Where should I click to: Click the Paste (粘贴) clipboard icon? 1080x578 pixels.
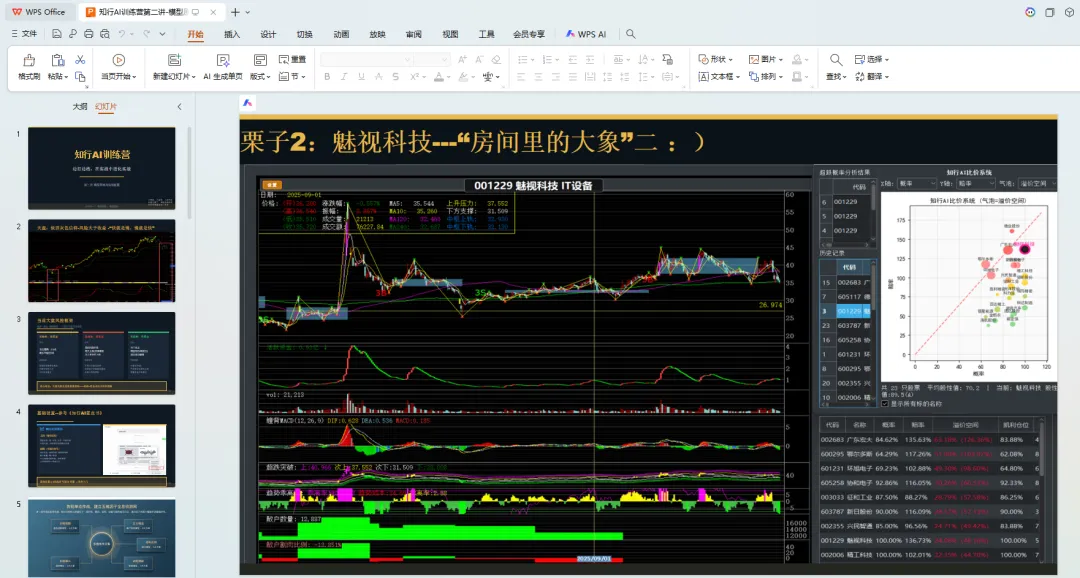[58, 61]
